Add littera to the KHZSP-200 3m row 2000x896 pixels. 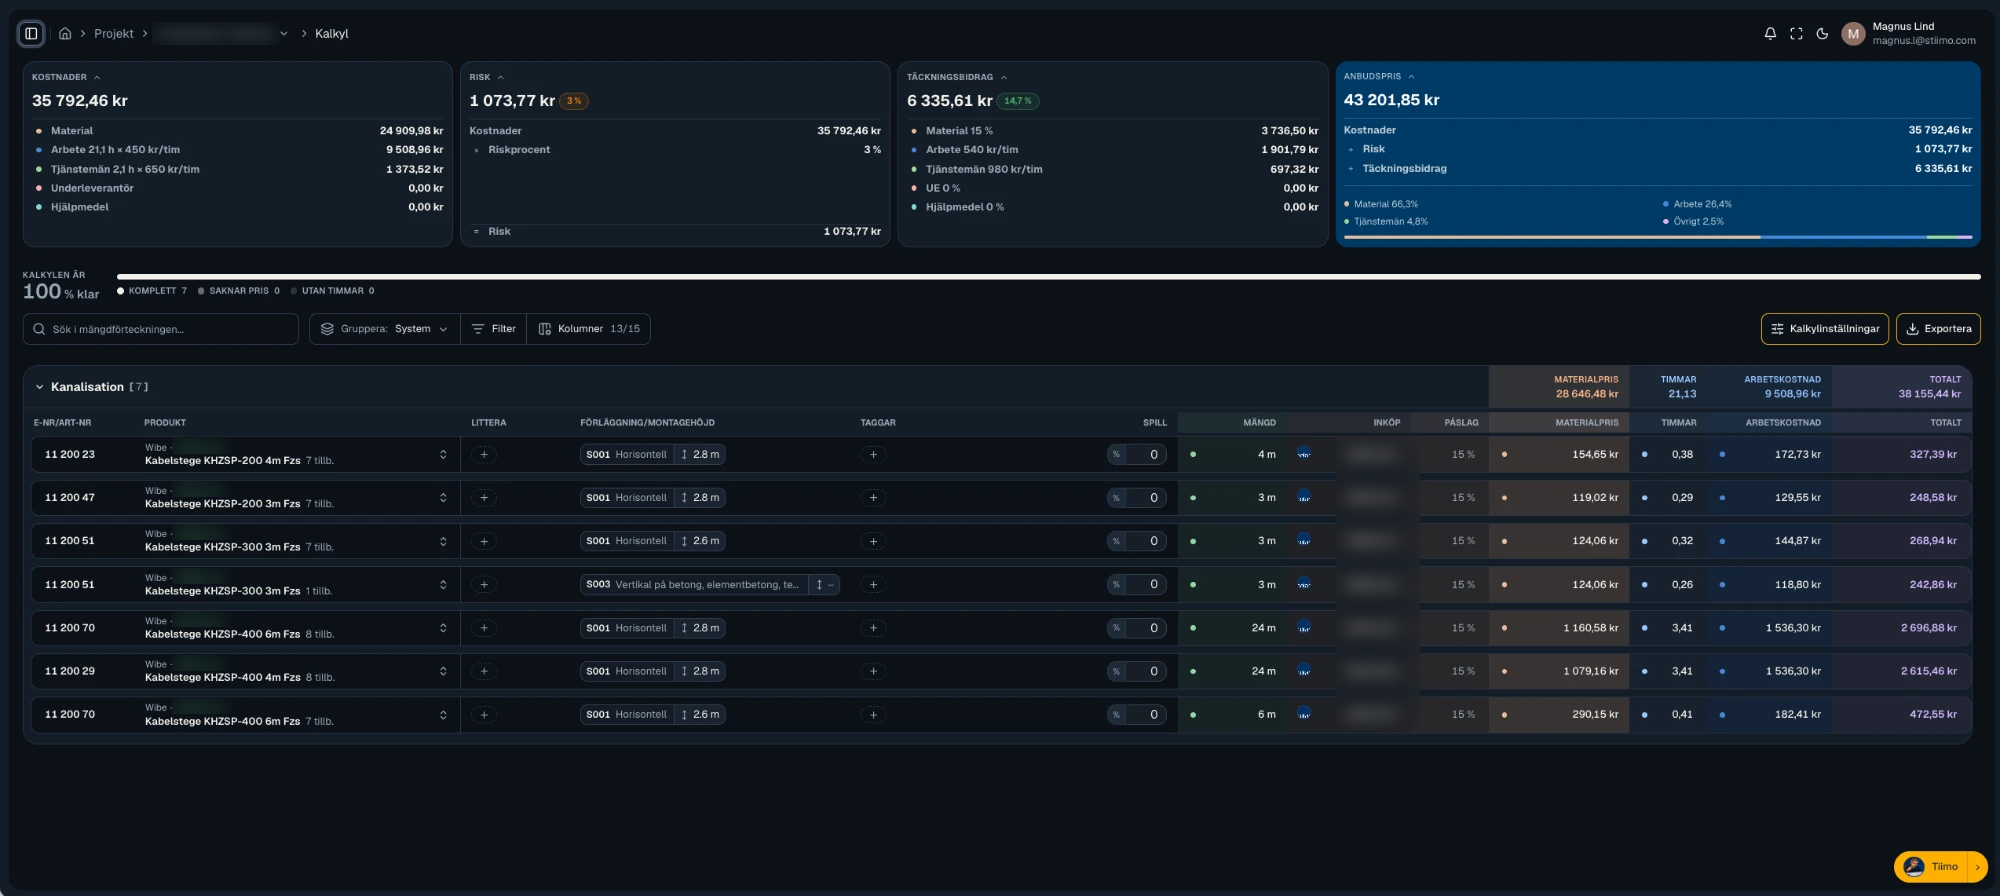[484, 498]
